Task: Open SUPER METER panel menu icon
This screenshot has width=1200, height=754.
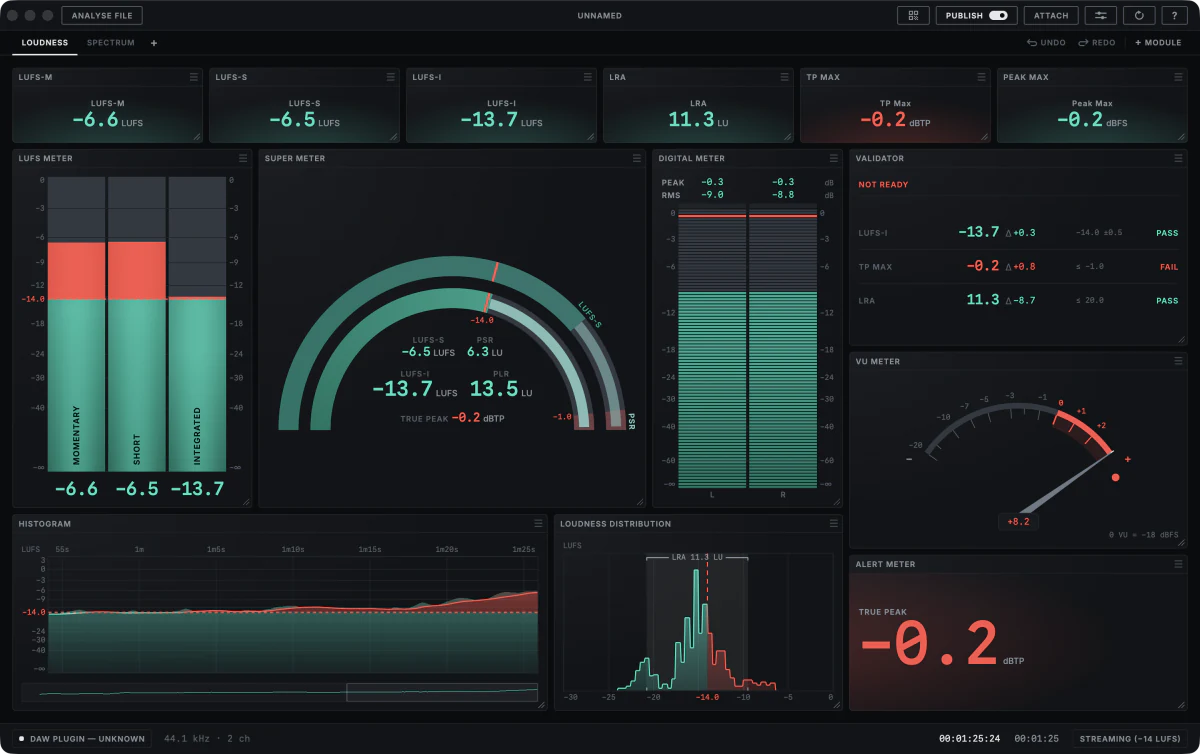Action: (637, 158)
